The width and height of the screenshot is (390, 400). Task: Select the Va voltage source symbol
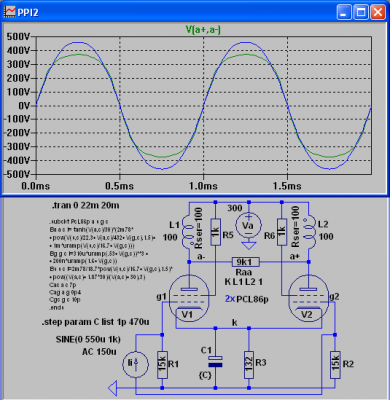click(248, 226)
